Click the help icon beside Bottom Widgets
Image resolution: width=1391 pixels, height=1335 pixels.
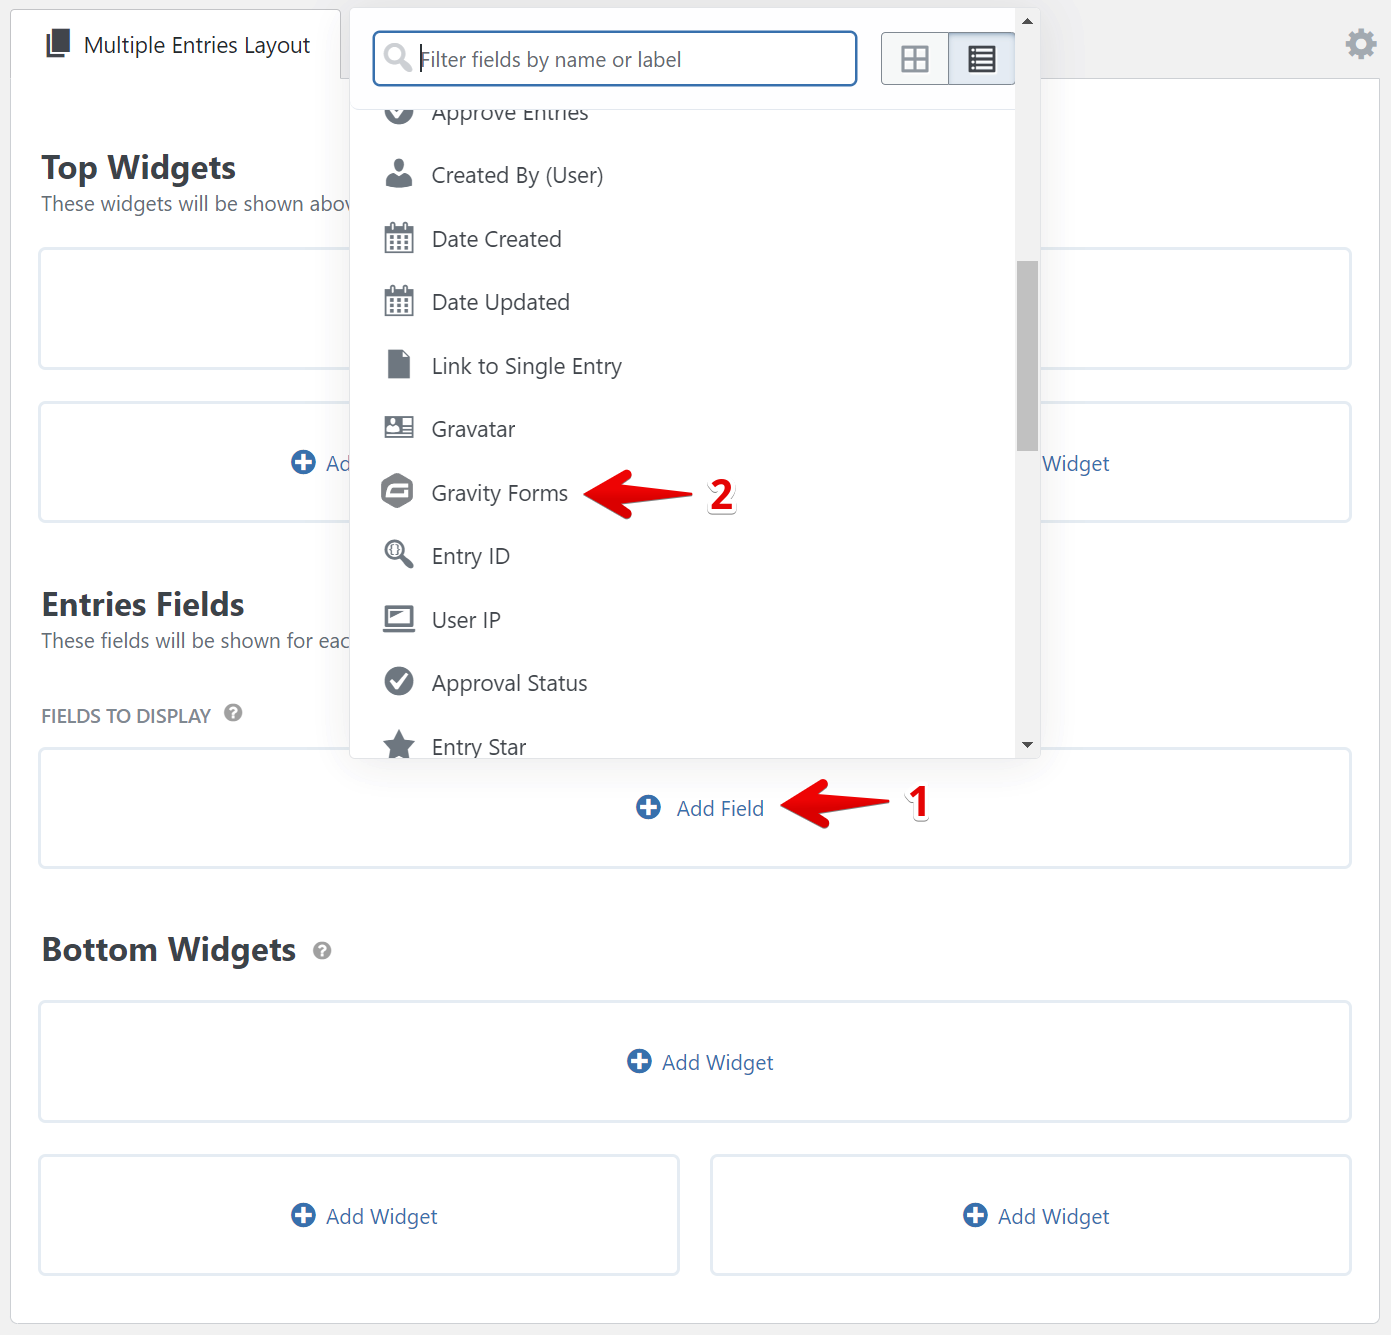[x=322, y=951]
